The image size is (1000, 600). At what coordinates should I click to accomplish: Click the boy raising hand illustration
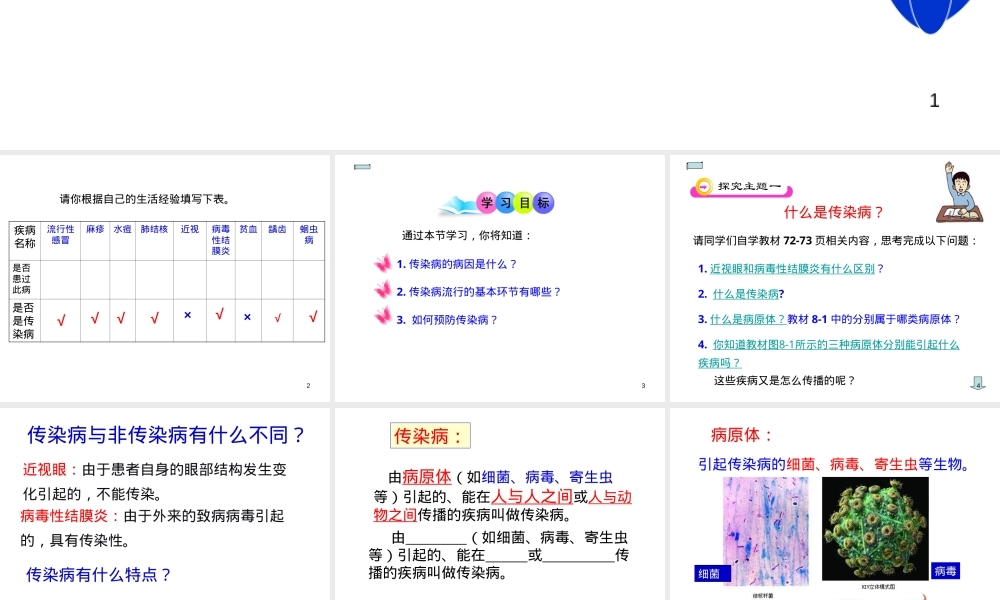[x=959, y=192]
